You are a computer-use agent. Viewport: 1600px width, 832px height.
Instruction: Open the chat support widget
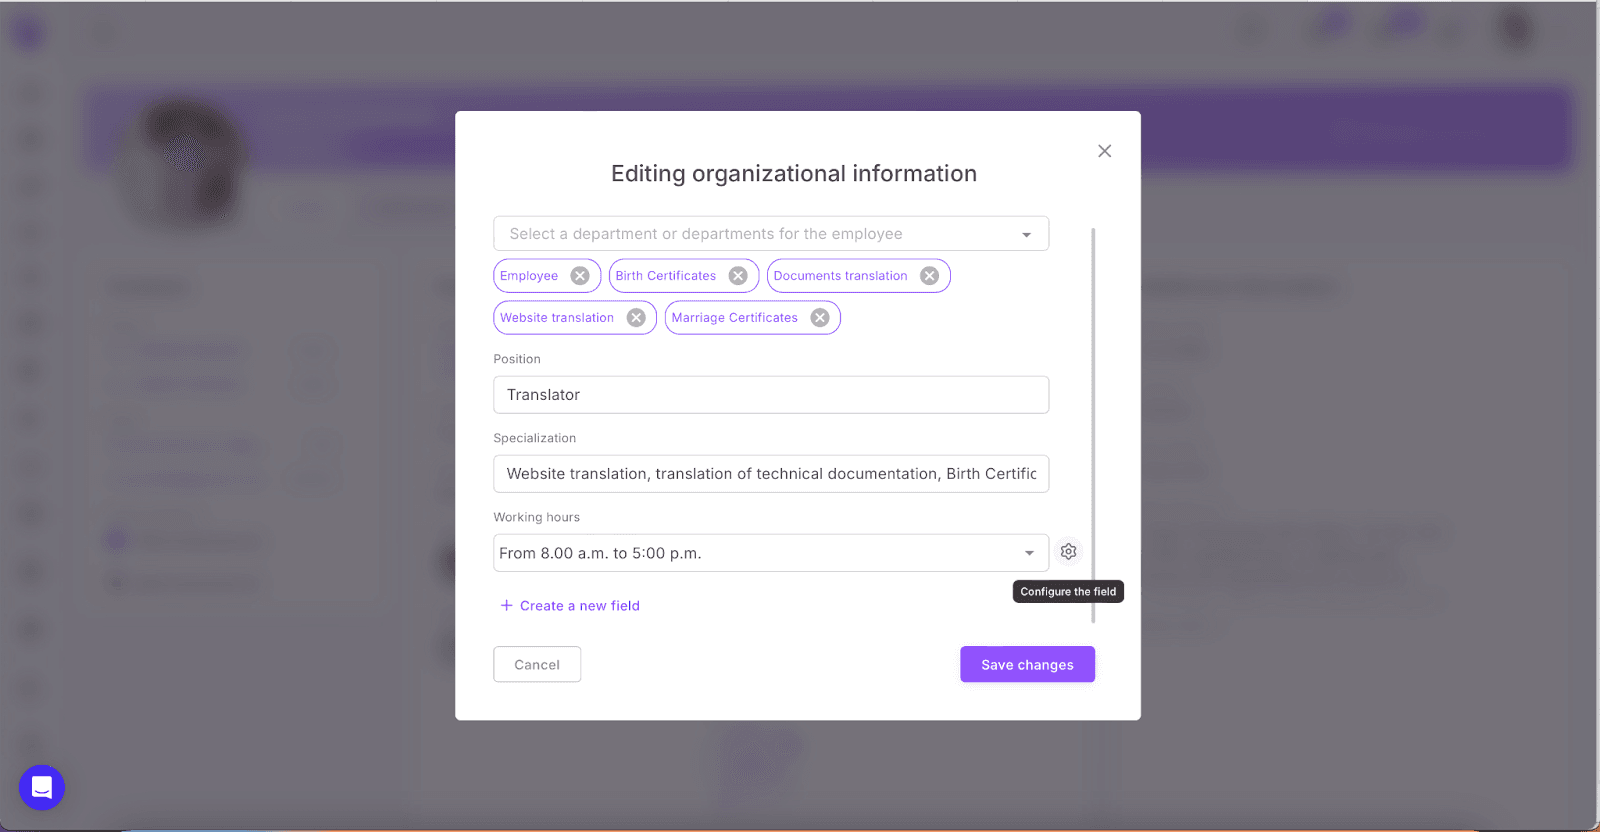42,788
